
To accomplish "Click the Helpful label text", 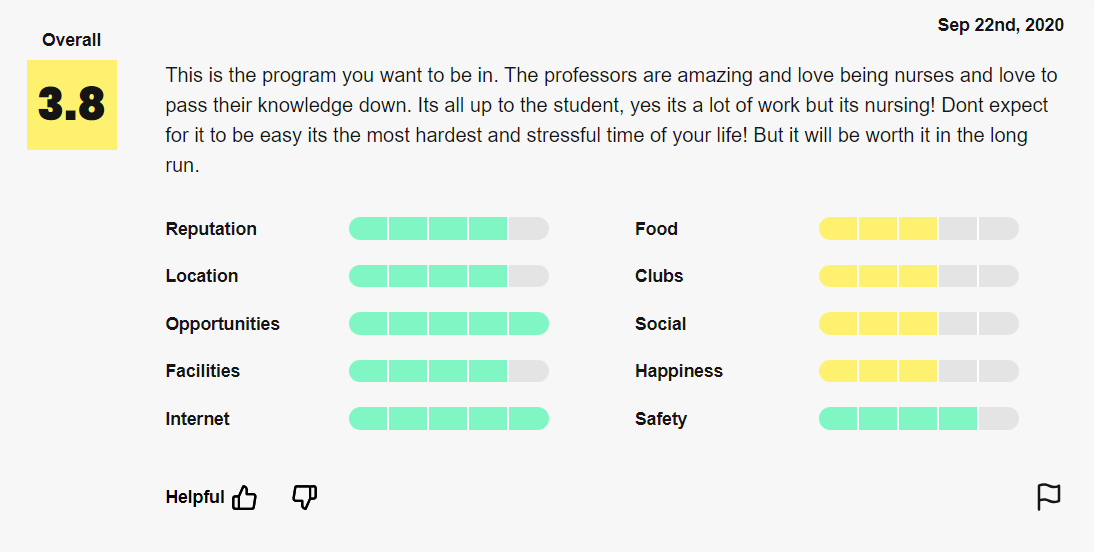I will pos(194,497).
